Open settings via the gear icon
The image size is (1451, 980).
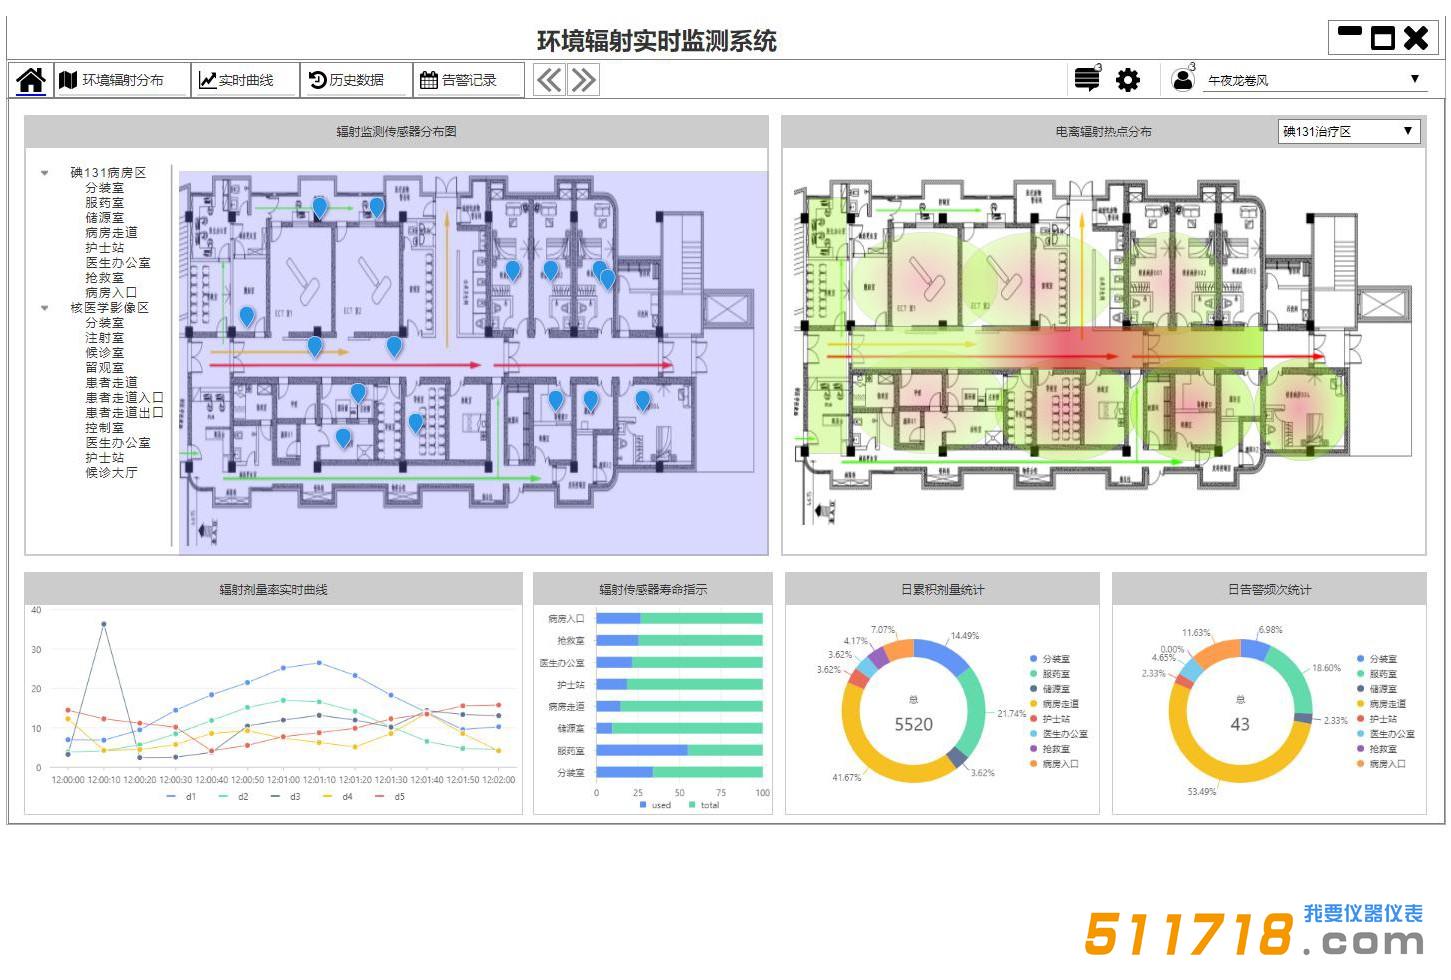[x=1128, y=80]
